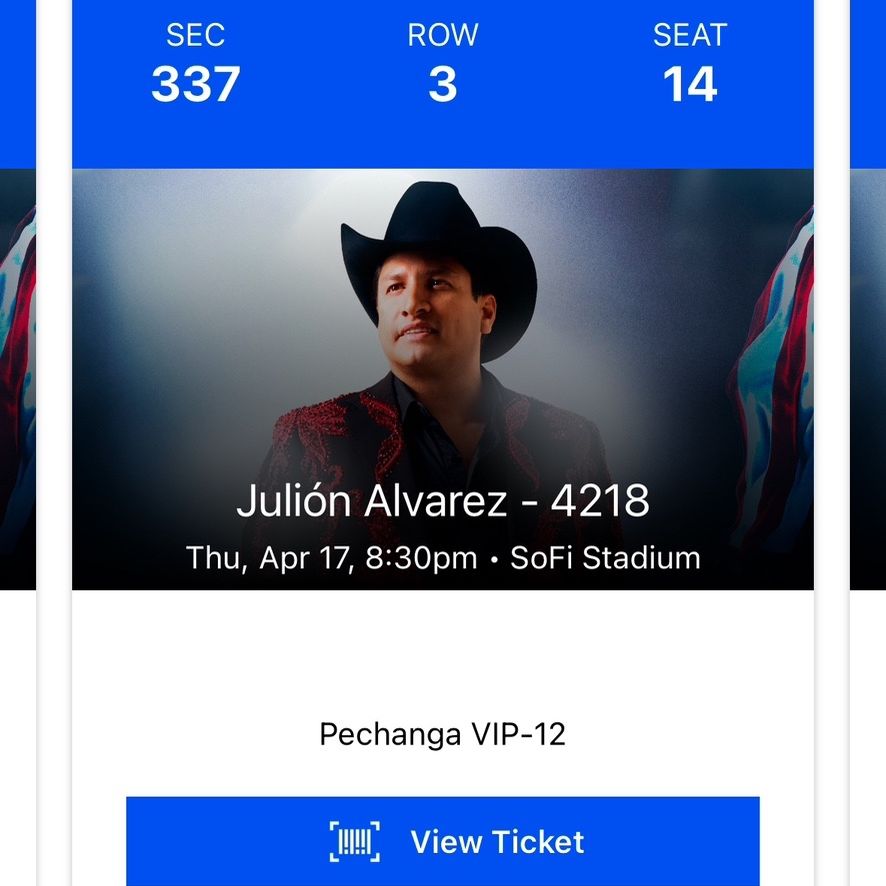Viewport: 886px width, 886px height.
Task: Click the View Ticket button
Action: tap(442, 841)
